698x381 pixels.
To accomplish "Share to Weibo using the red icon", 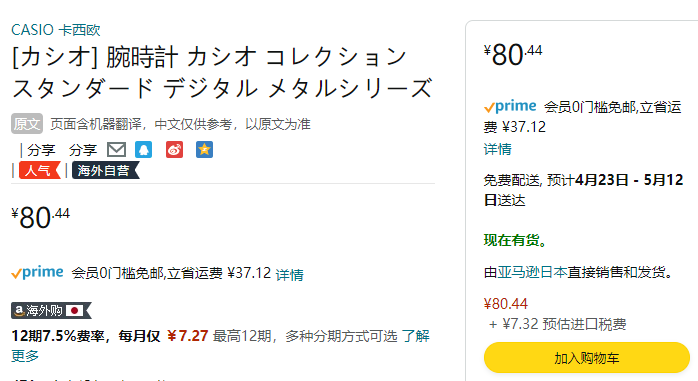I will click(174, 150).
